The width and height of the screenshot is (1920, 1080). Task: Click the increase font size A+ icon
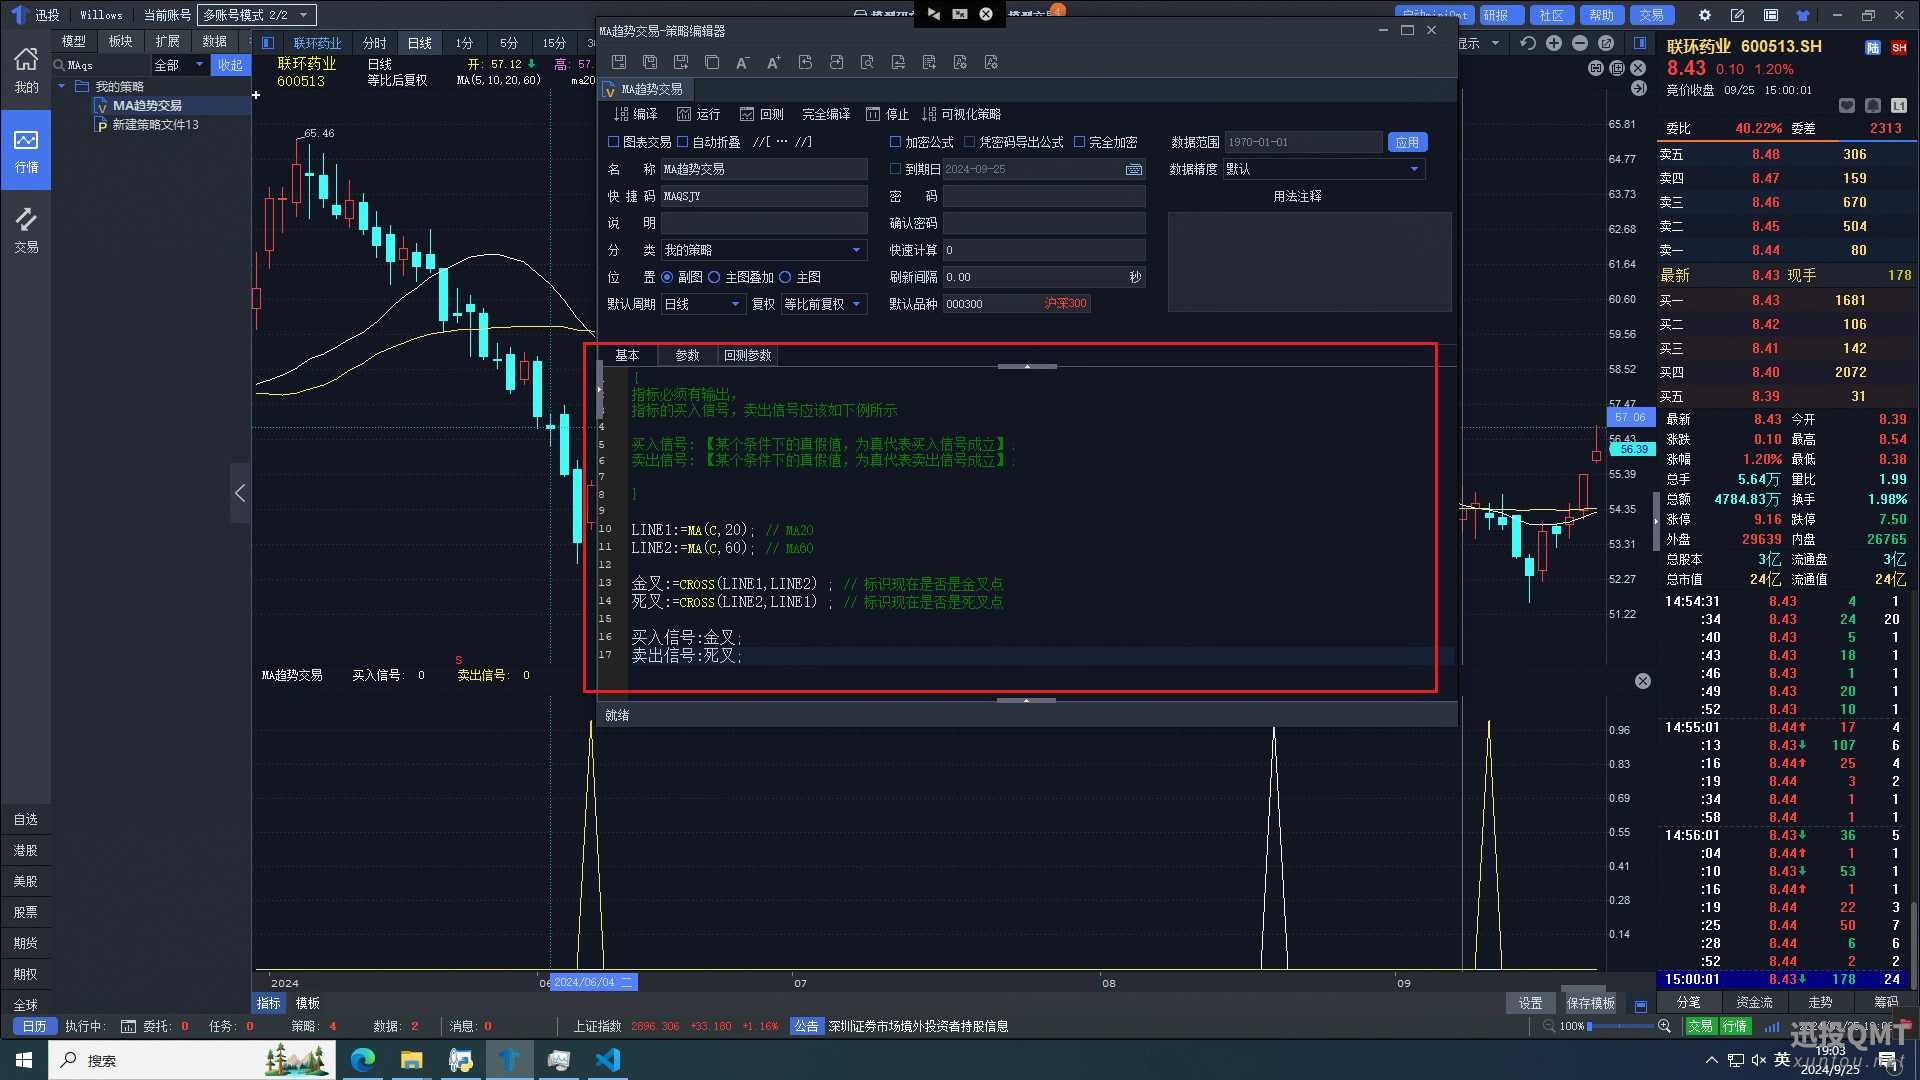click(x=773, y=63)
